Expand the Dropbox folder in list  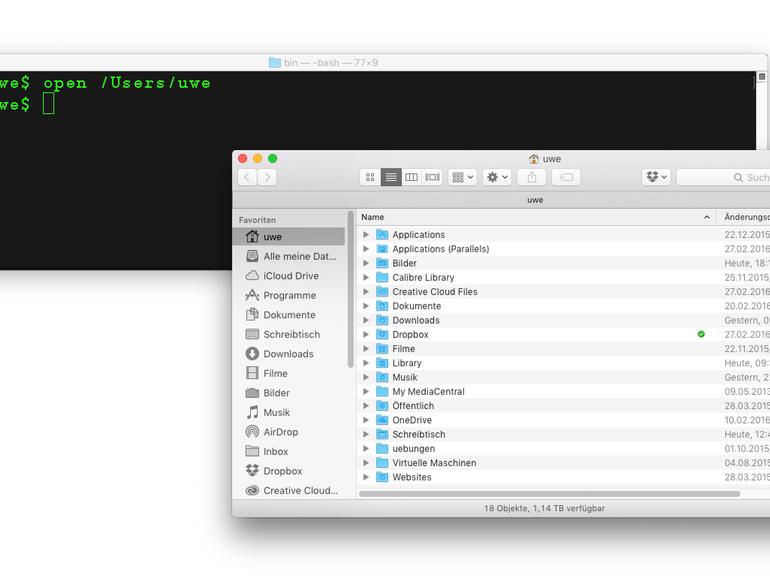click(x=366, y=334)
